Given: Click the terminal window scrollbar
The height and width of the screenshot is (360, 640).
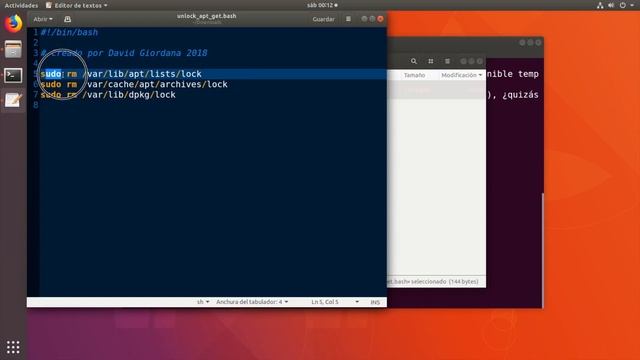Looking at the screenshot, I should (x=542, y=250).
